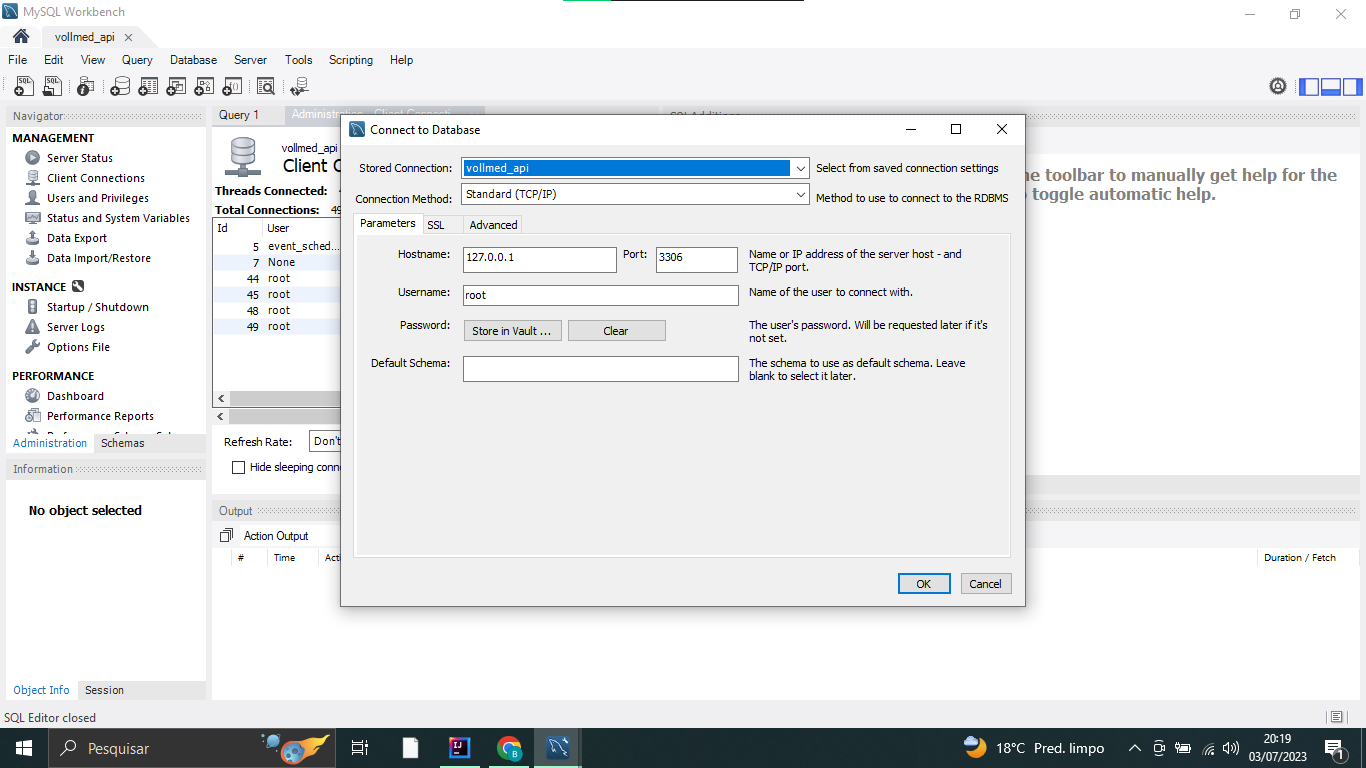This screenshot has height=768, width=1366.
Task: Click the create new stored procedure icon
Action: click(204, 87)
